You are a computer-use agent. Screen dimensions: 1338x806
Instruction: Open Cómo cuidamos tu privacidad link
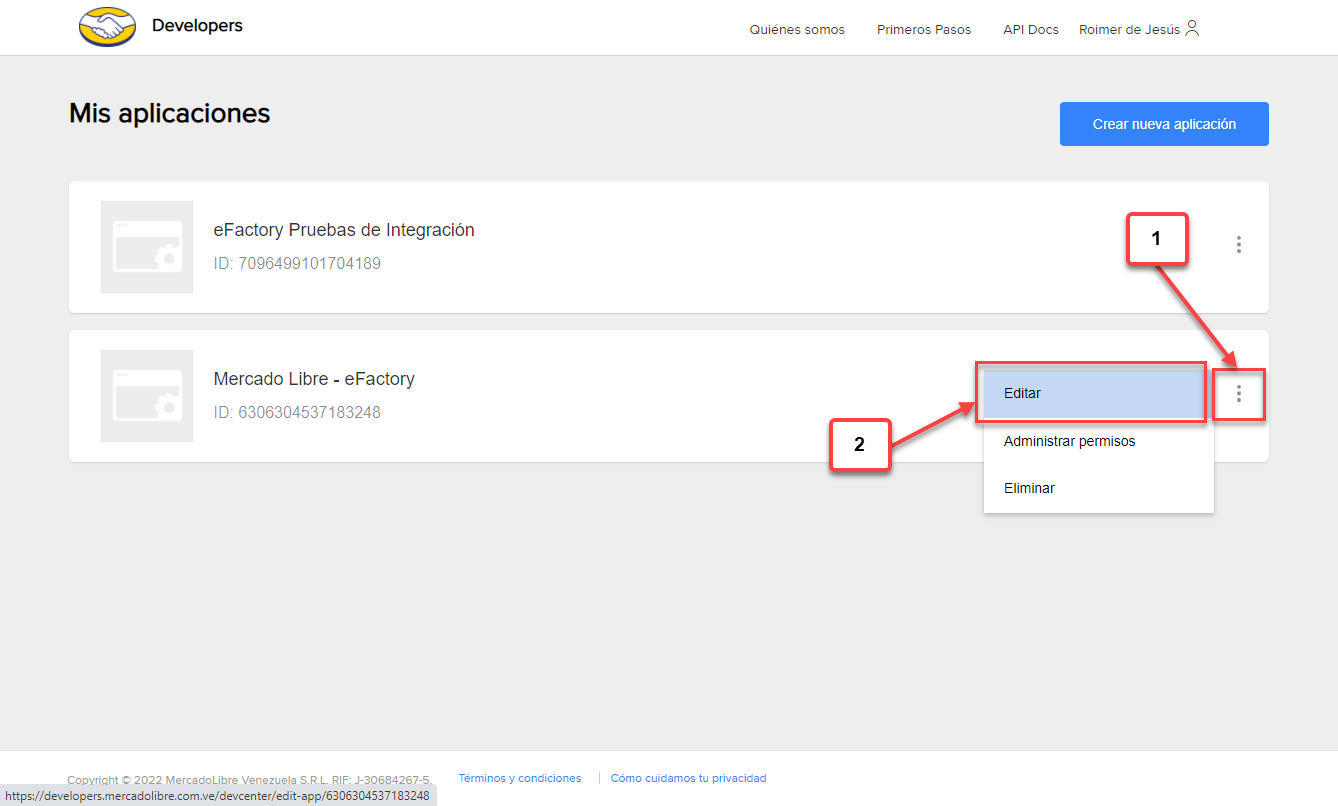click(x=688, y=778)
